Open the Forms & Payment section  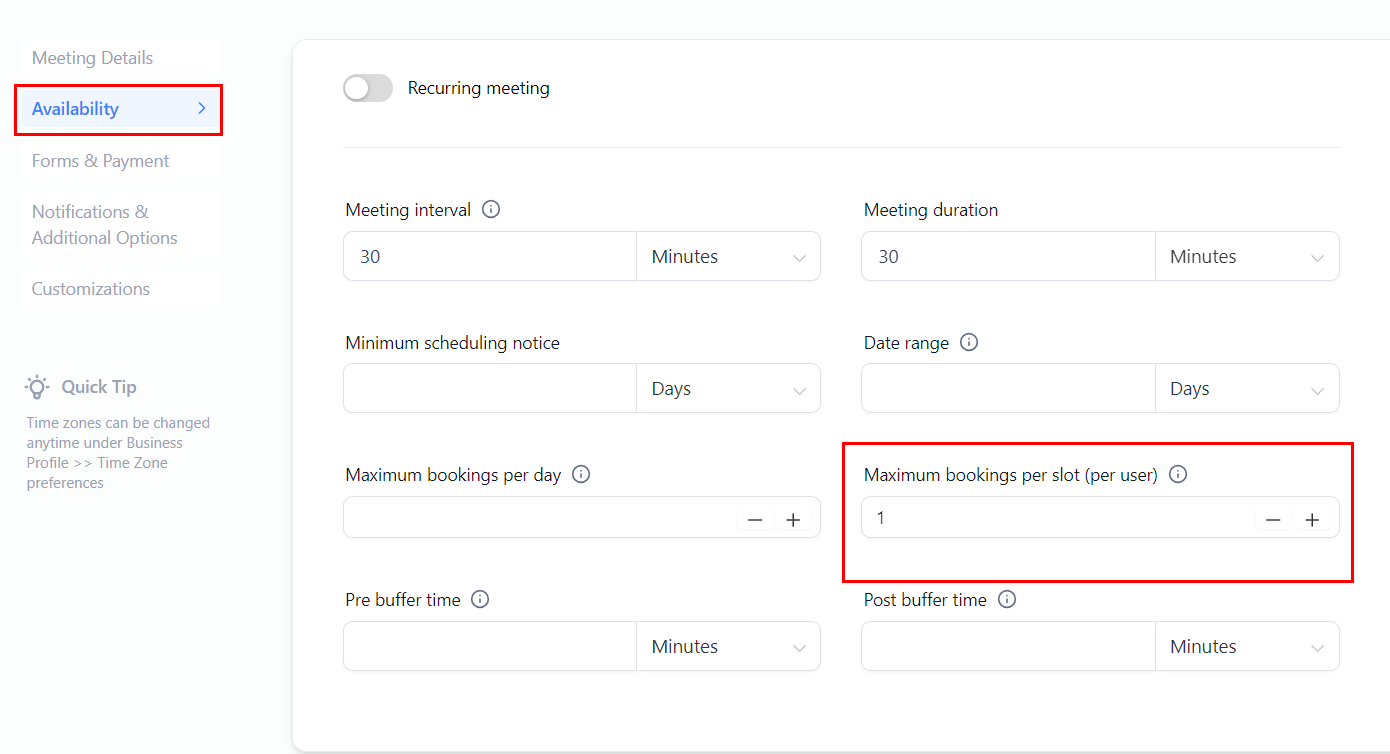pos(100,161)
